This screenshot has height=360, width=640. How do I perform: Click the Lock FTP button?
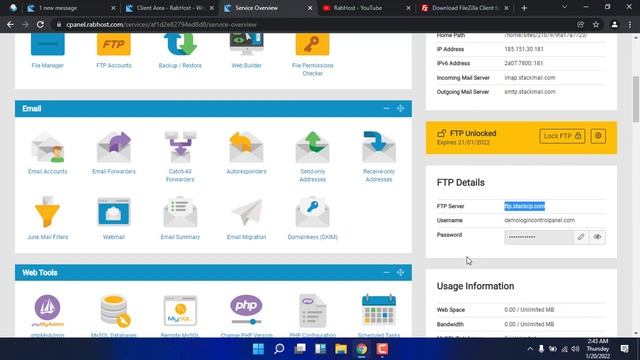tap(562, 136)
